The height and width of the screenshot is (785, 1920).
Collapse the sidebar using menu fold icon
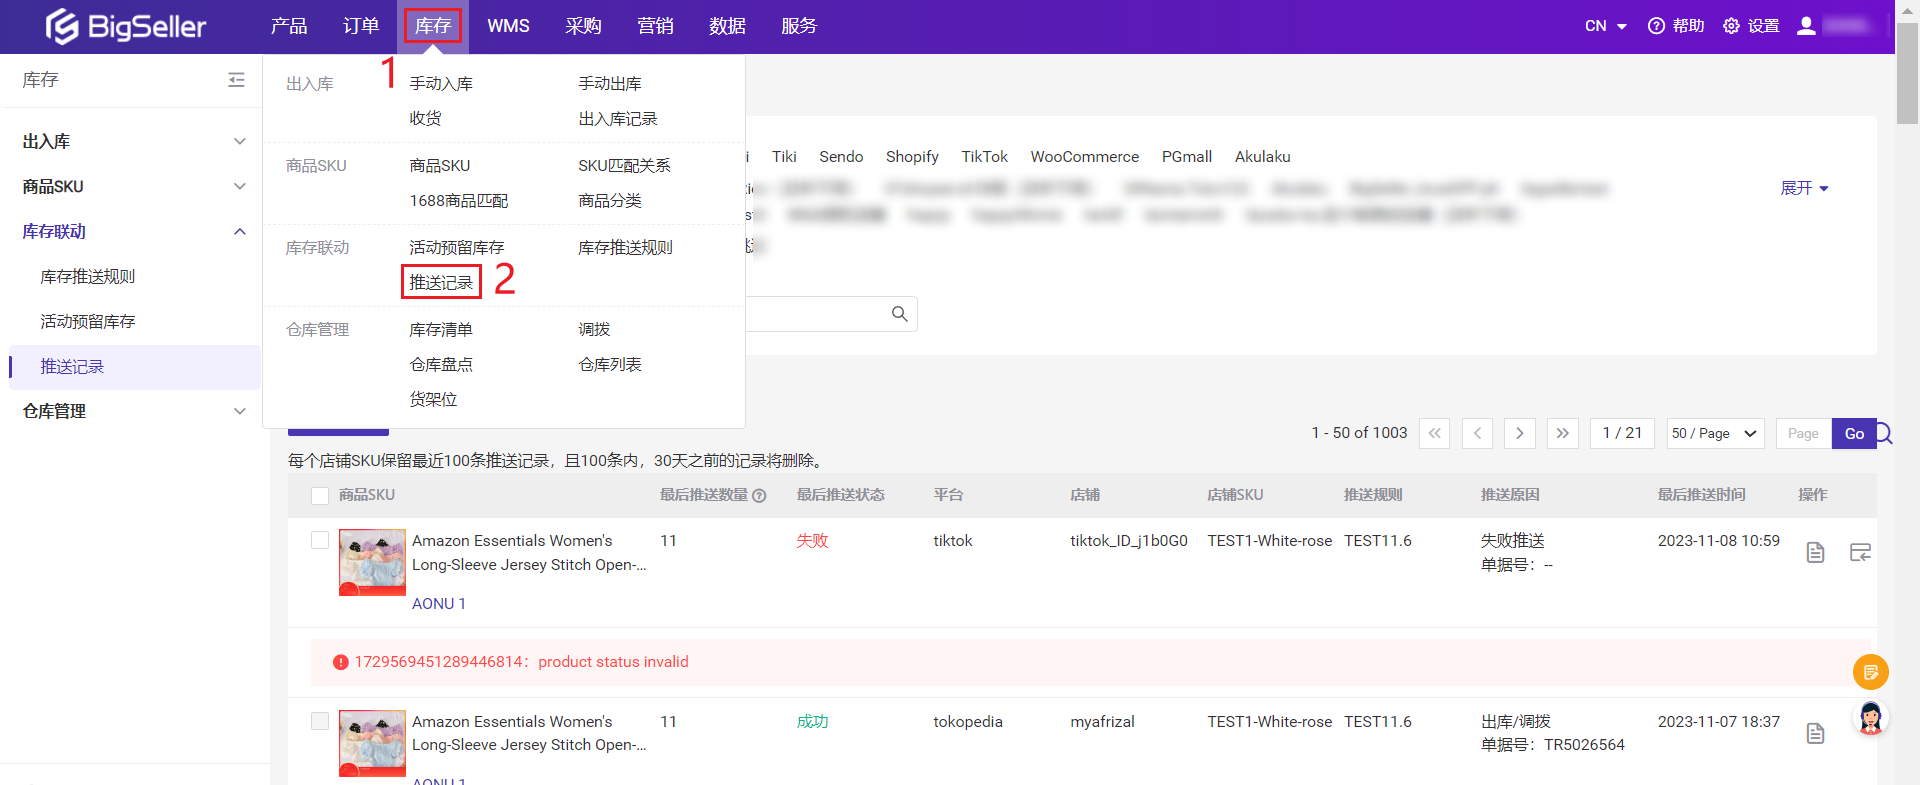coord(236,80)
